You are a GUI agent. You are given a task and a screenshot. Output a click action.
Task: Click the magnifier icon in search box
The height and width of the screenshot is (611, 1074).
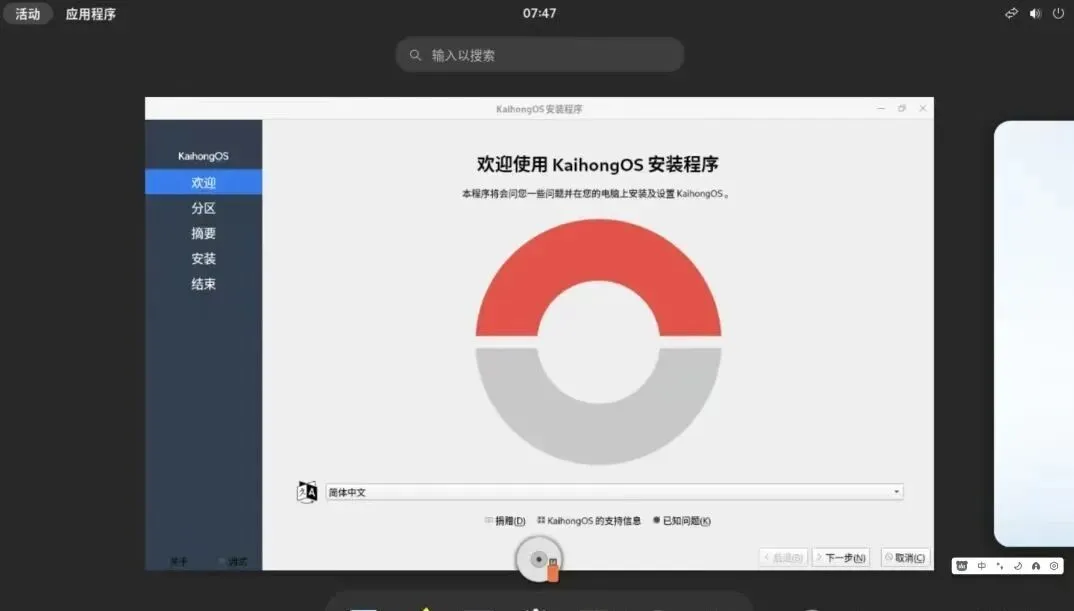(415, 55)
